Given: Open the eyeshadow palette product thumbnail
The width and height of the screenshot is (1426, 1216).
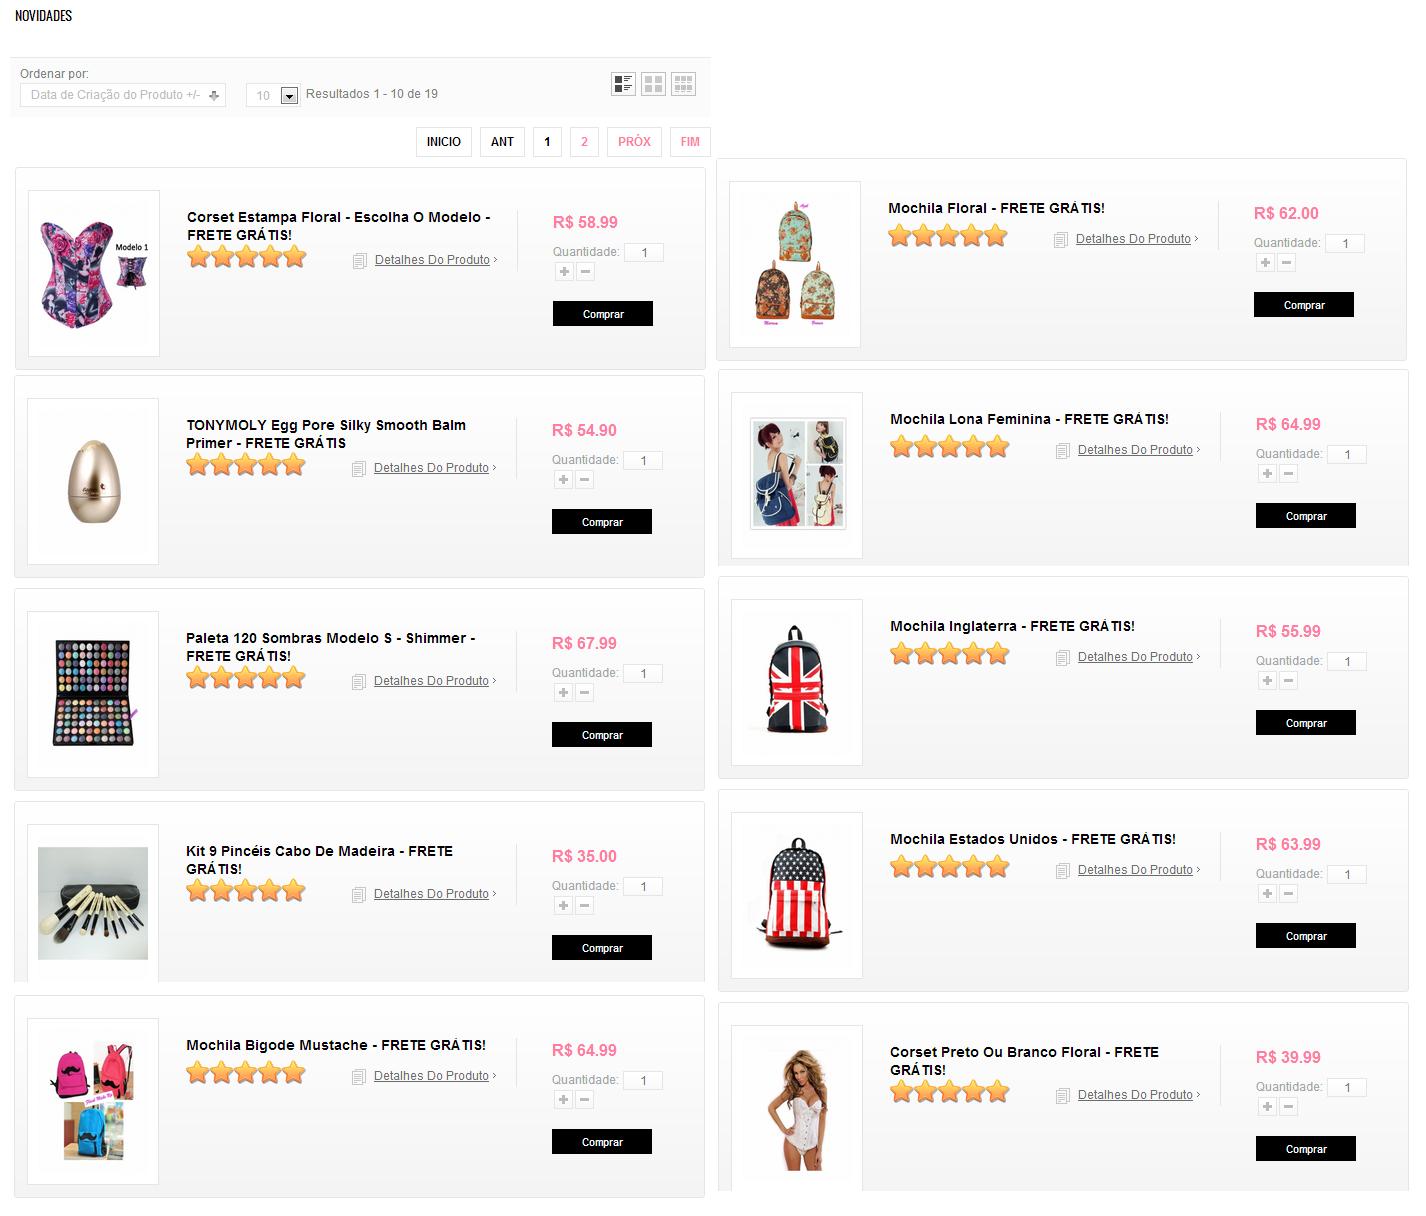Looking at the screenshot, I should pos(93,694).
